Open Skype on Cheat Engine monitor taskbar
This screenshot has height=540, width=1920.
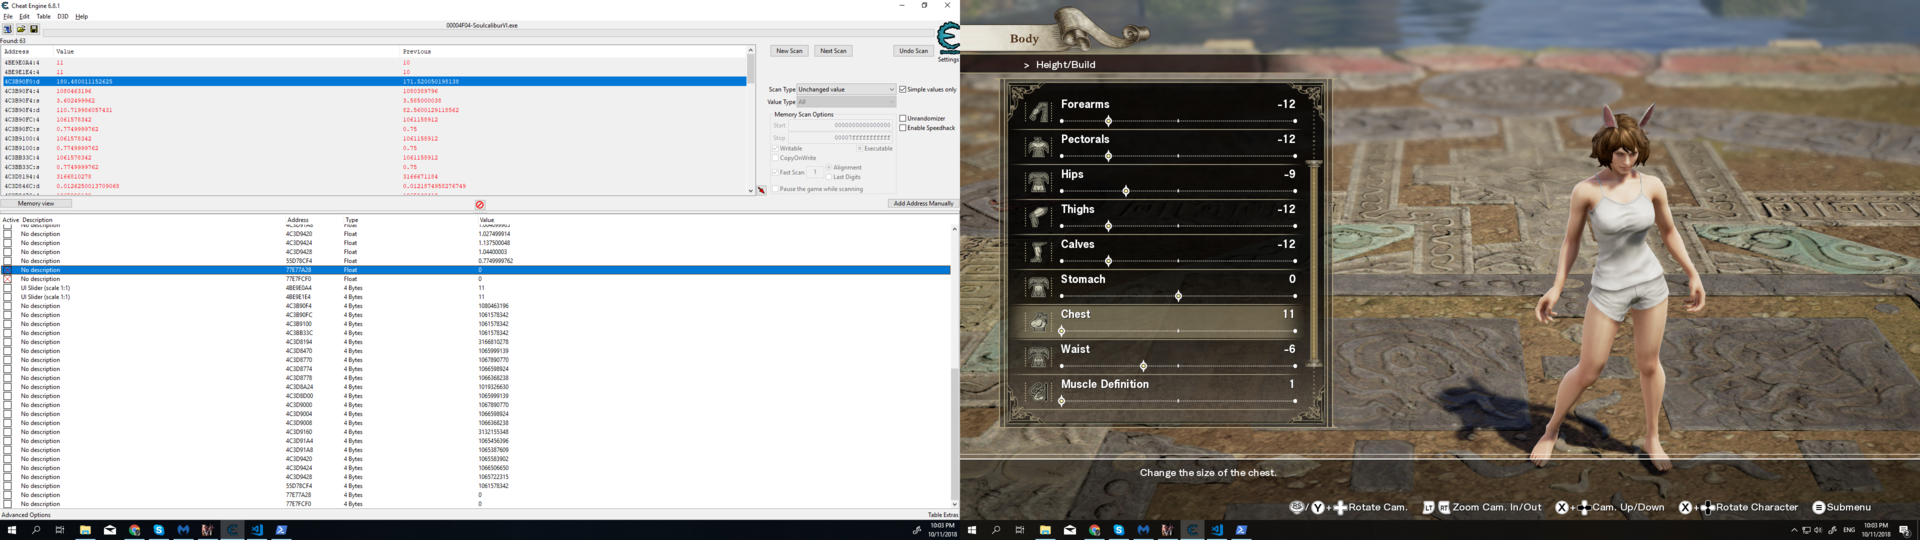[x=158, y=530]
